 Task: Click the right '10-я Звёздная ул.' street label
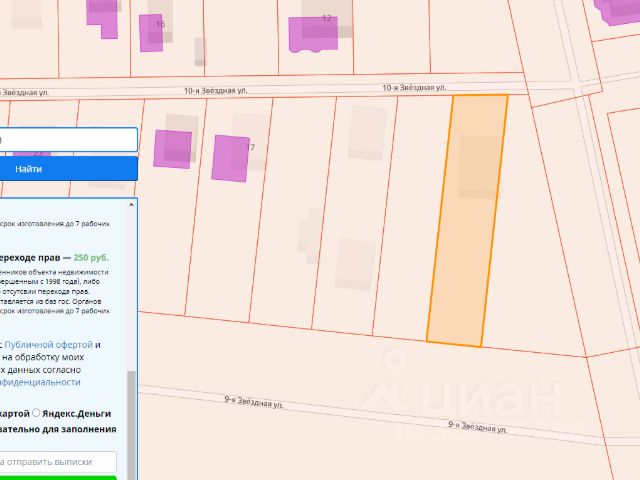pyautogui.click(x=414, y=88)
